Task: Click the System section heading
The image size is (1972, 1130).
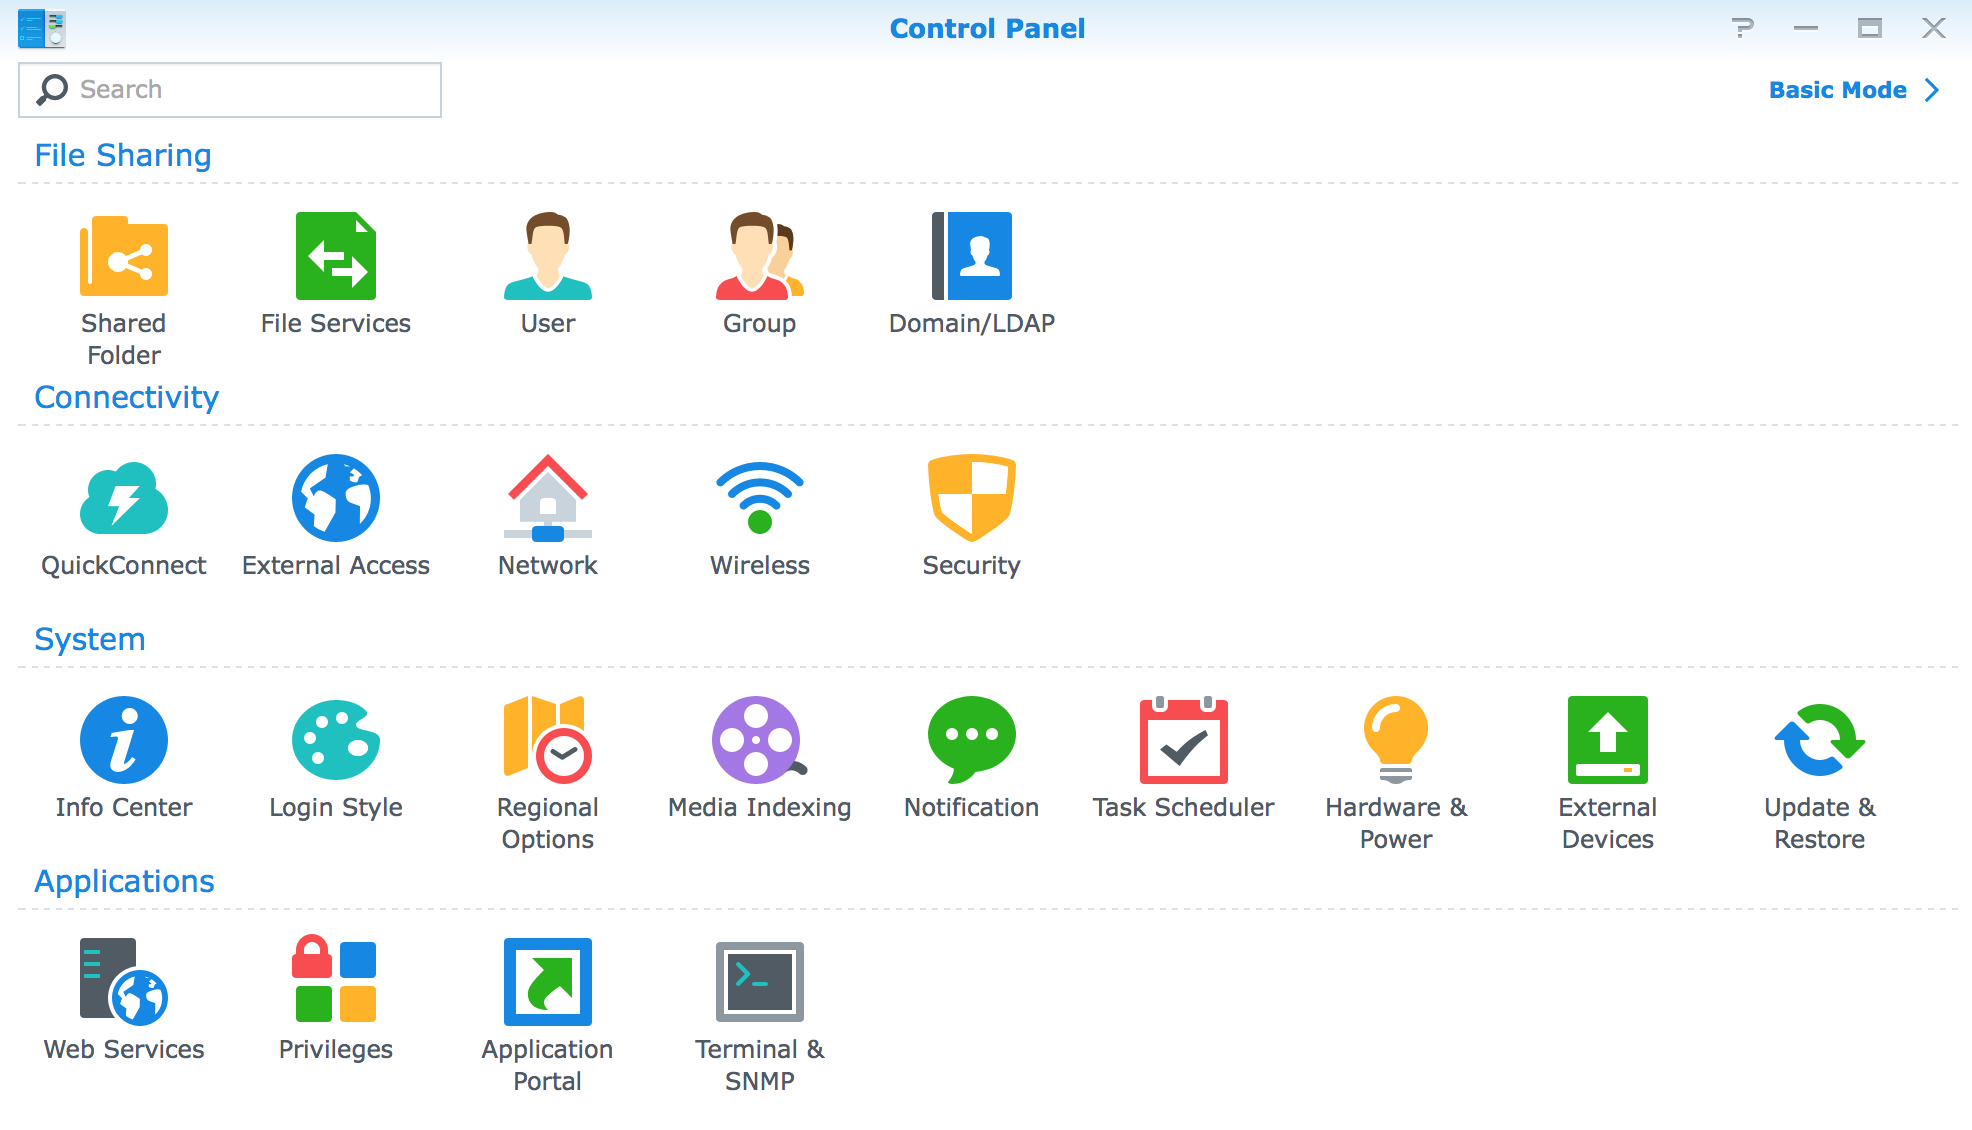Action: (x=90, y=640)
